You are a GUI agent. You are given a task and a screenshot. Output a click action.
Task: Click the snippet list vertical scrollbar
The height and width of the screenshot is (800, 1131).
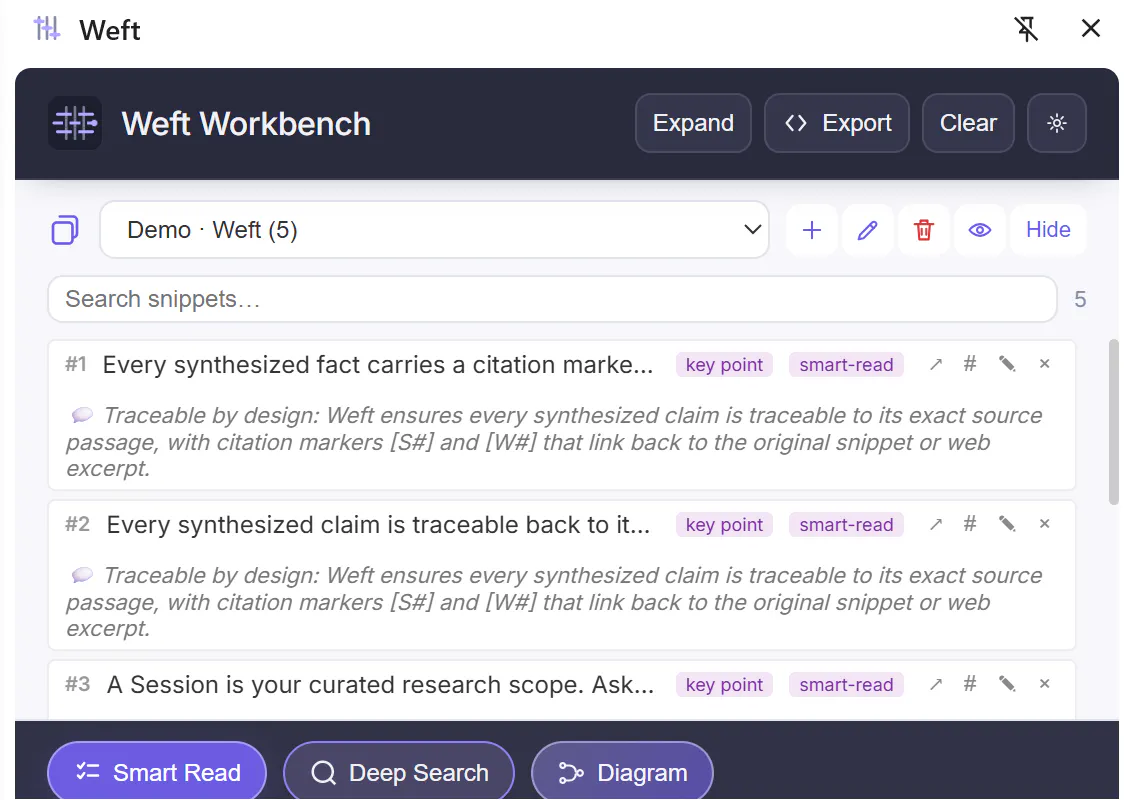pyautogui.click(x=1114, y=422)
